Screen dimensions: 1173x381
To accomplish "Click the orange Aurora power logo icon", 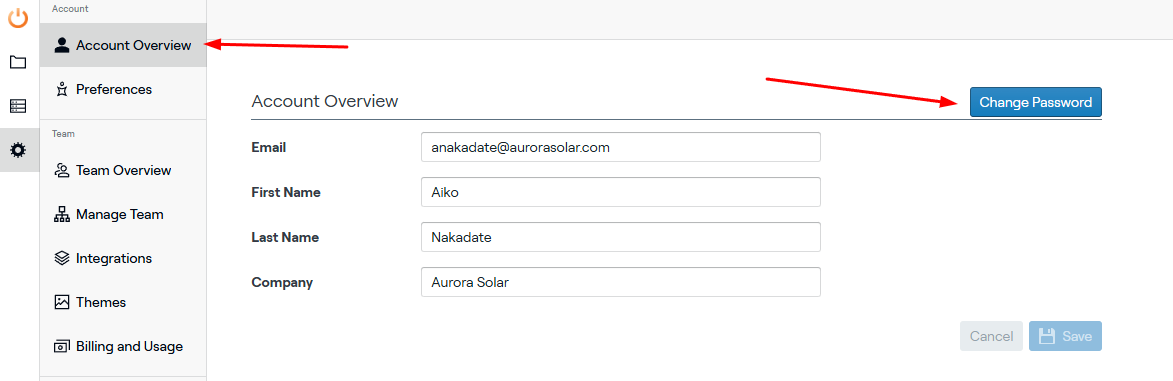I will pos(18,16).
